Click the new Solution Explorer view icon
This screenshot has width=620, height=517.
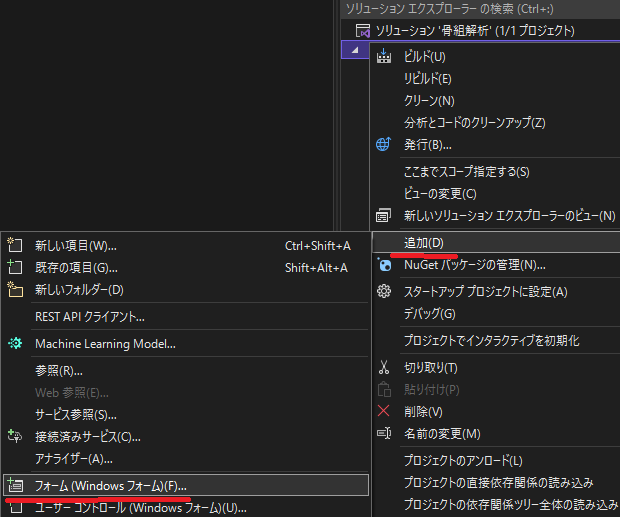(383, 216)
